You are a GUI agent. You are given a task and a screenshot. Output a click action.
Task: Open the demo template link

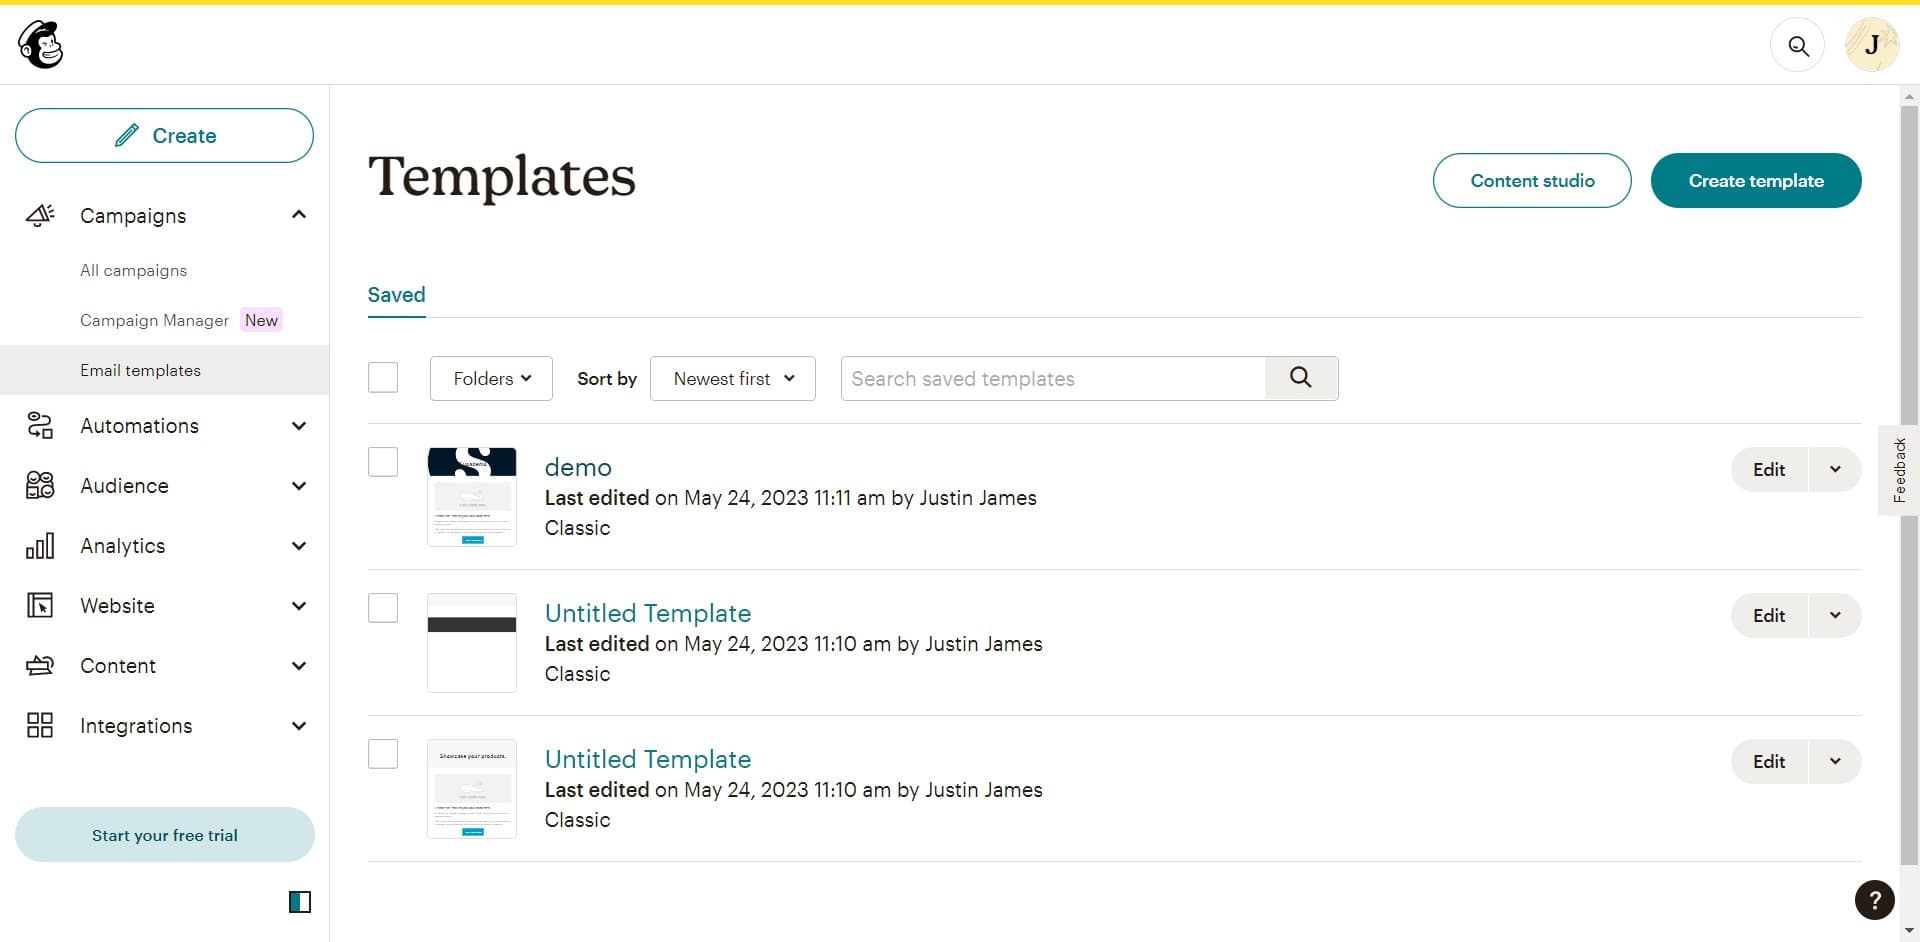tap(578, 467)
